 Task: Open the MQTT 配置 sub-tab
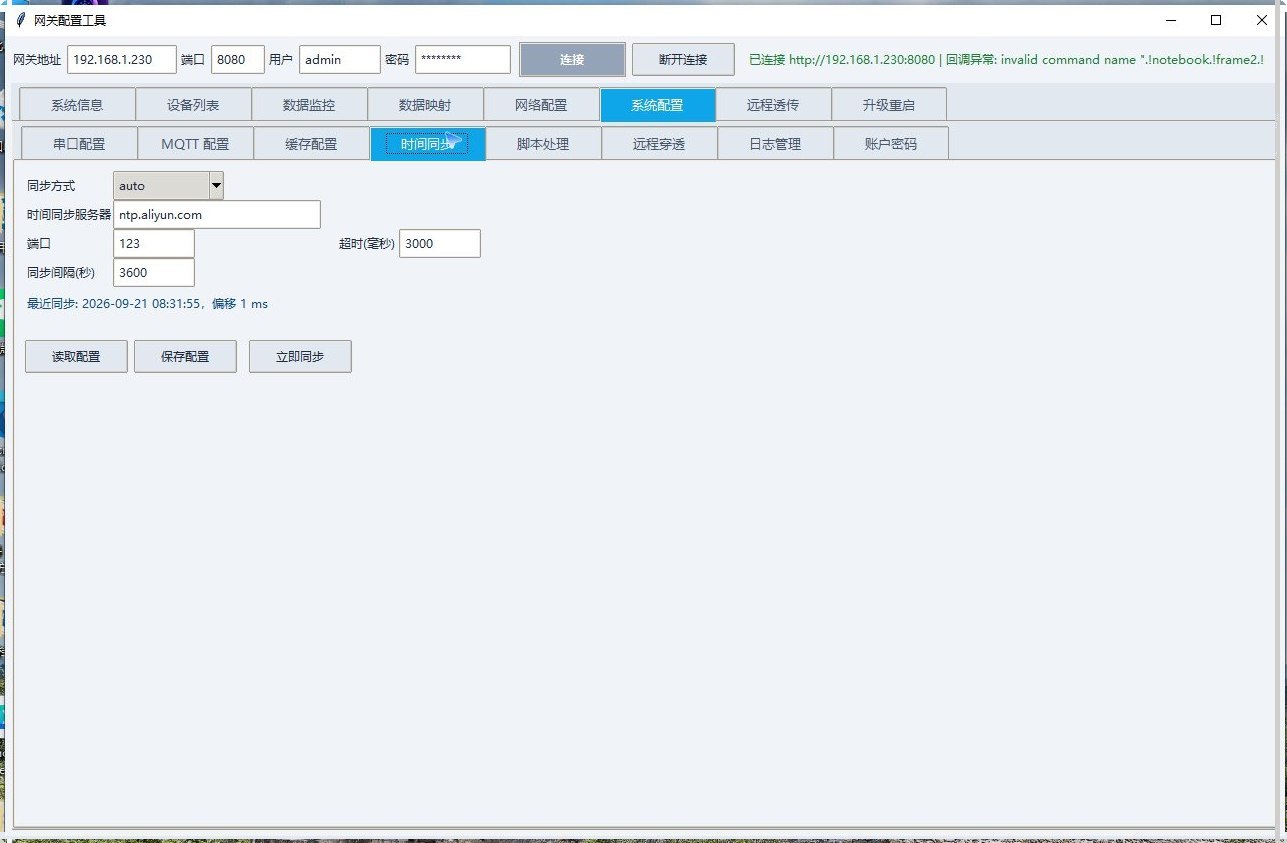click(x=195, y=144)
